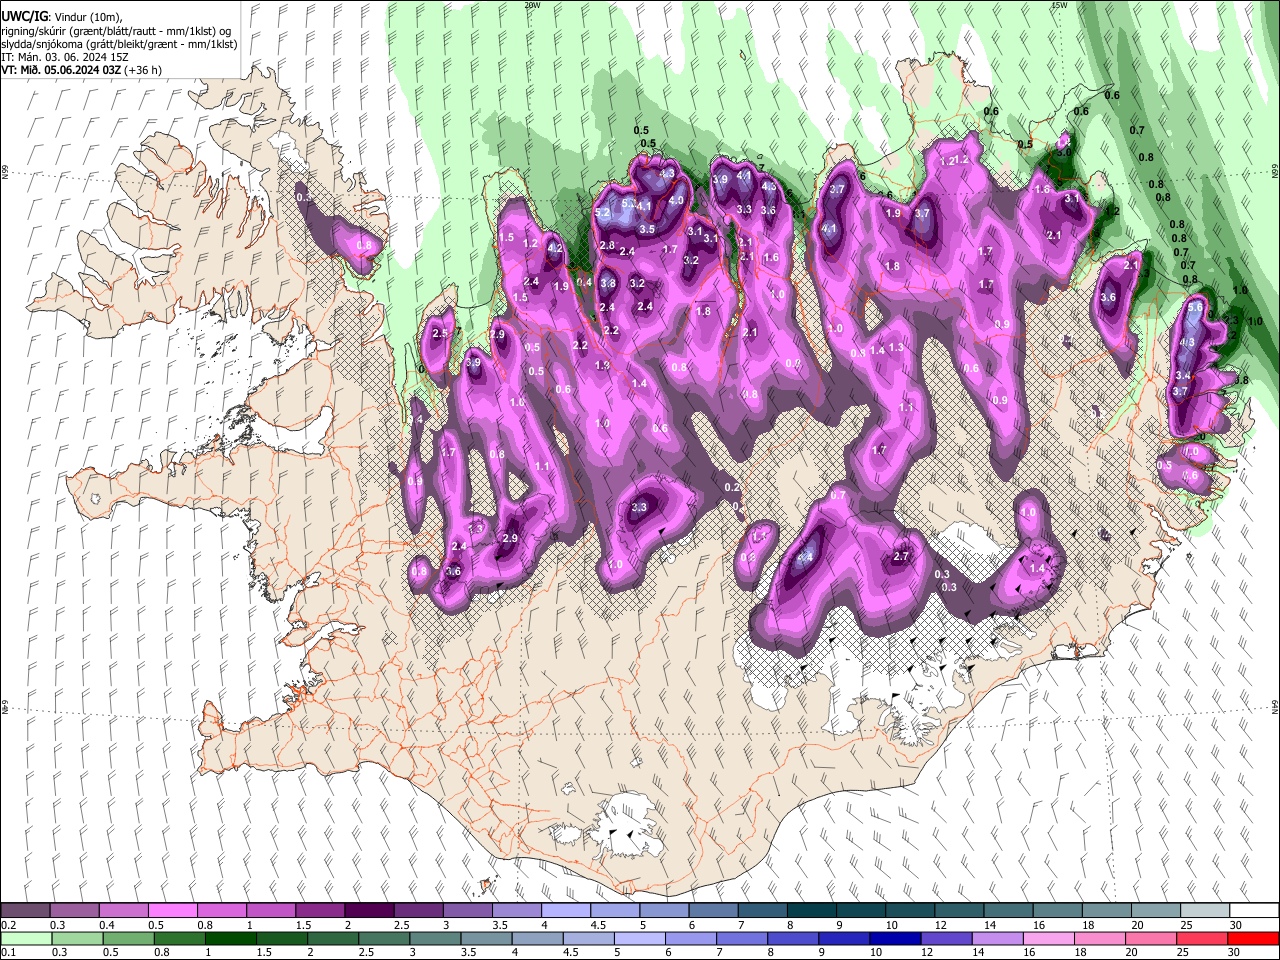Click the violet 3 swatch in upper legend row
The height and width of the screenshot is (960, 1280).
coord(468,911)
